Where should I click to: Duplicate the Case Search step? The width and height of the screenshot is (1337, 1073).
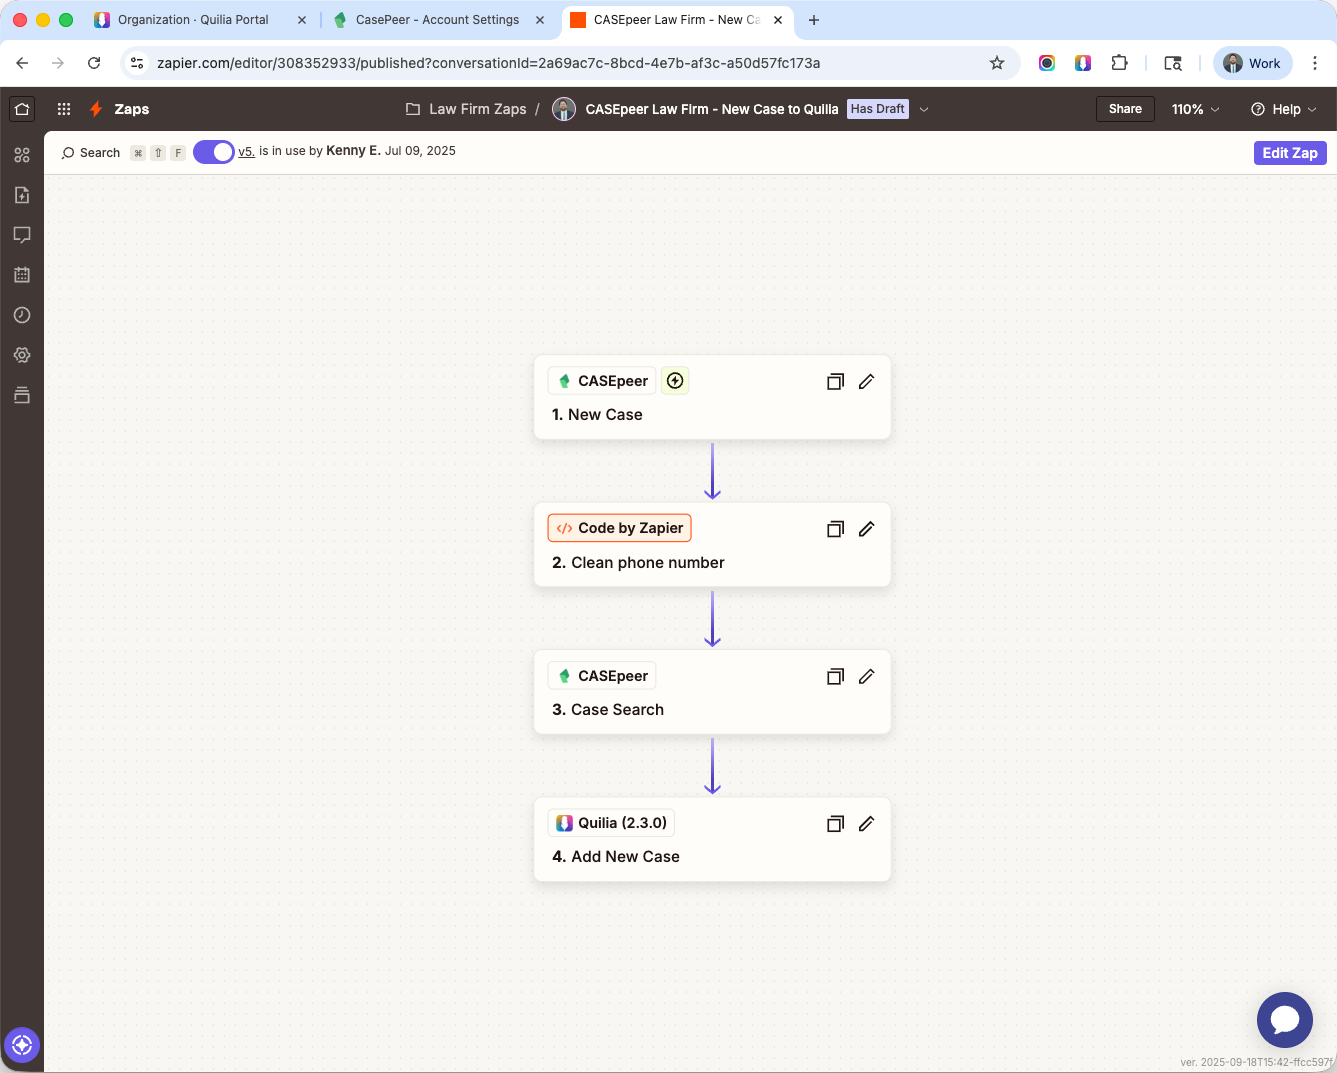click(x=836, y=676)
